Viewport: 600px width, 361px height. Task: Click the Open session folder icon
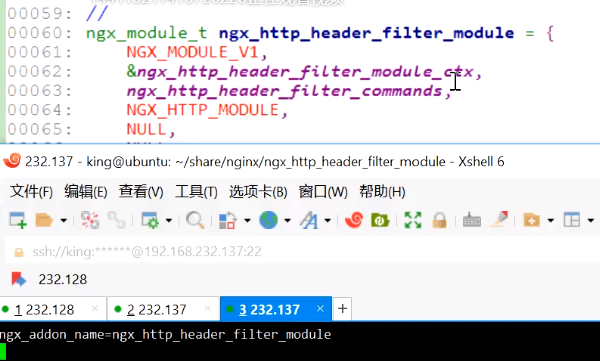[44, 221]
